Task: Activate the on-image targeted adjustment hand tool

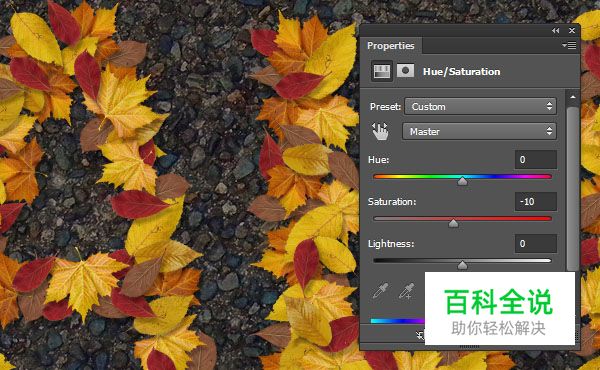Action: [380, 131]
